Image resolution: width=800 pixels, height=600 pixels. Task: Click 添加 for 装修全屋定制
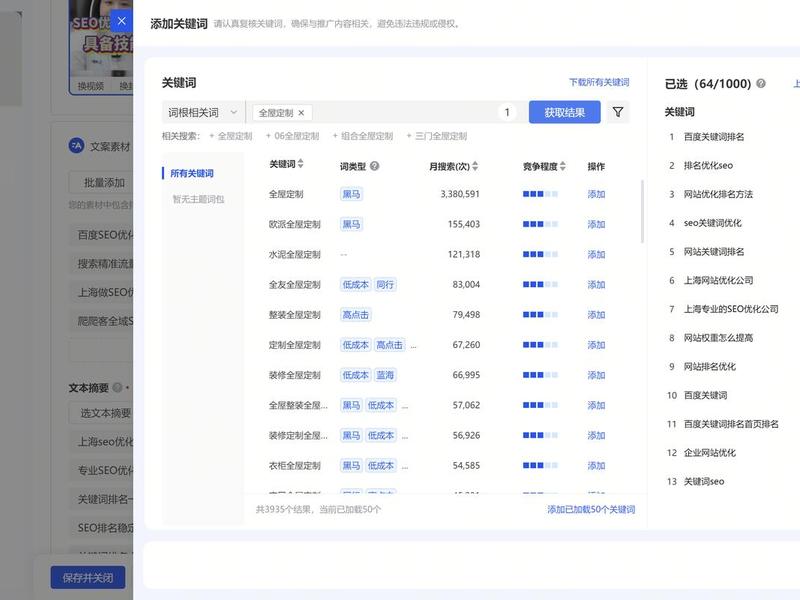(596, 375)
